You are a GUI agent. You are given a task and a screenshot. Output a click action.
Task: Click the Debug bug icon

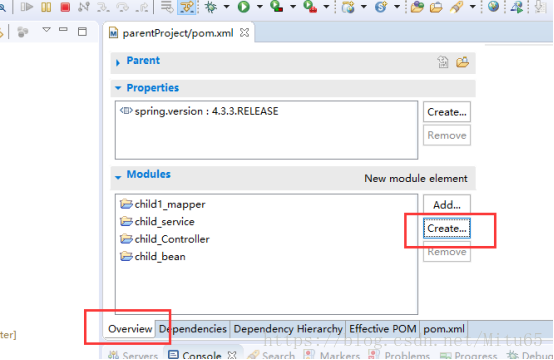pyautogui.click(x=211, y=7)
